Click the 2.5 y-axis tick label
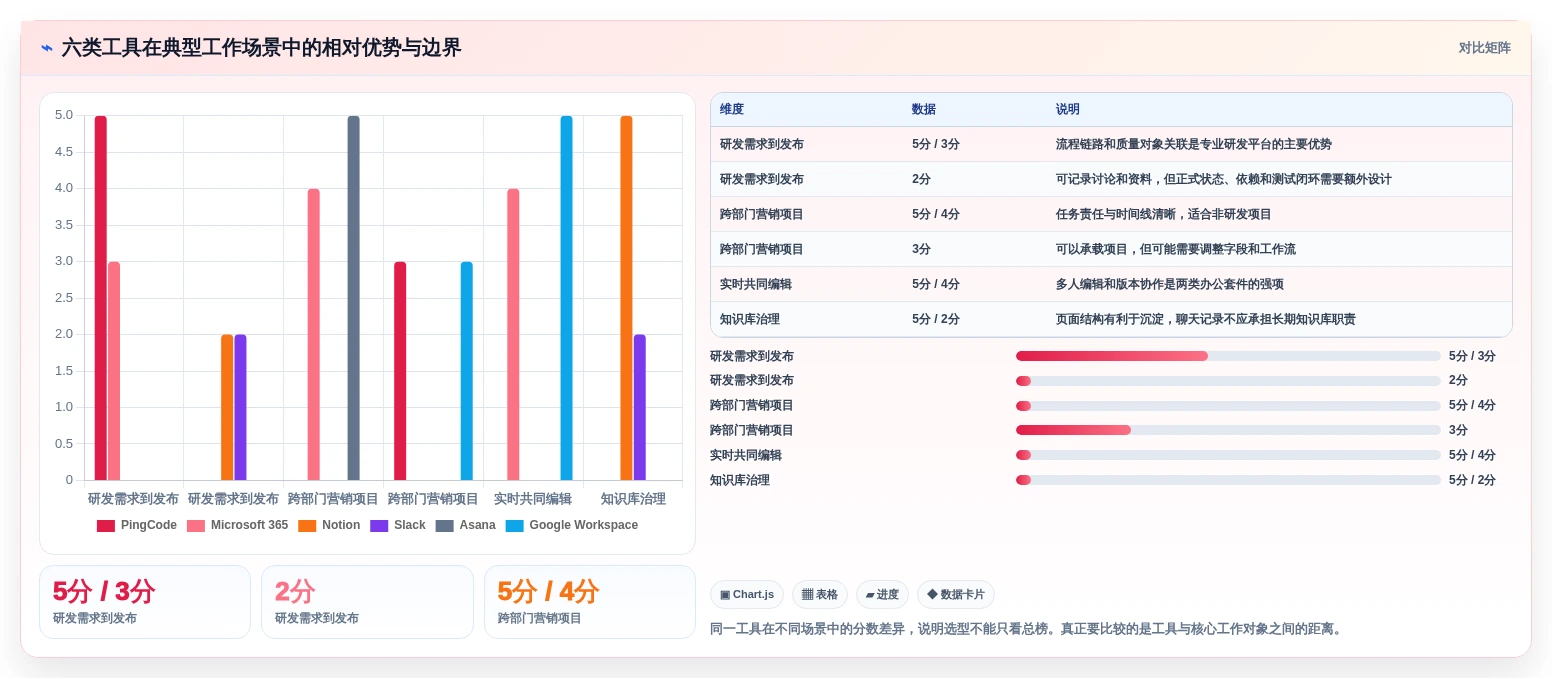 (x=64, y=298)
